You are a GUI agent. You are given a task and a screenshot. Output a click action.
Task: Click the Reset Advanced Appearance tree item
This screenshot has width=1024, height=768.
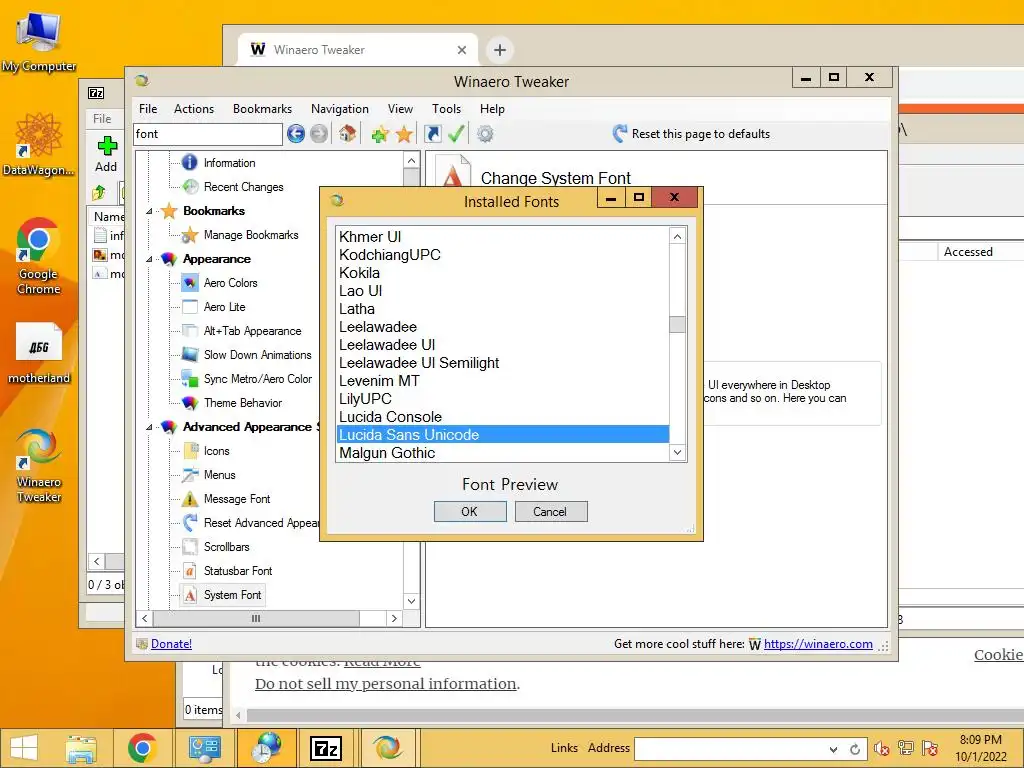coord(261,523)
